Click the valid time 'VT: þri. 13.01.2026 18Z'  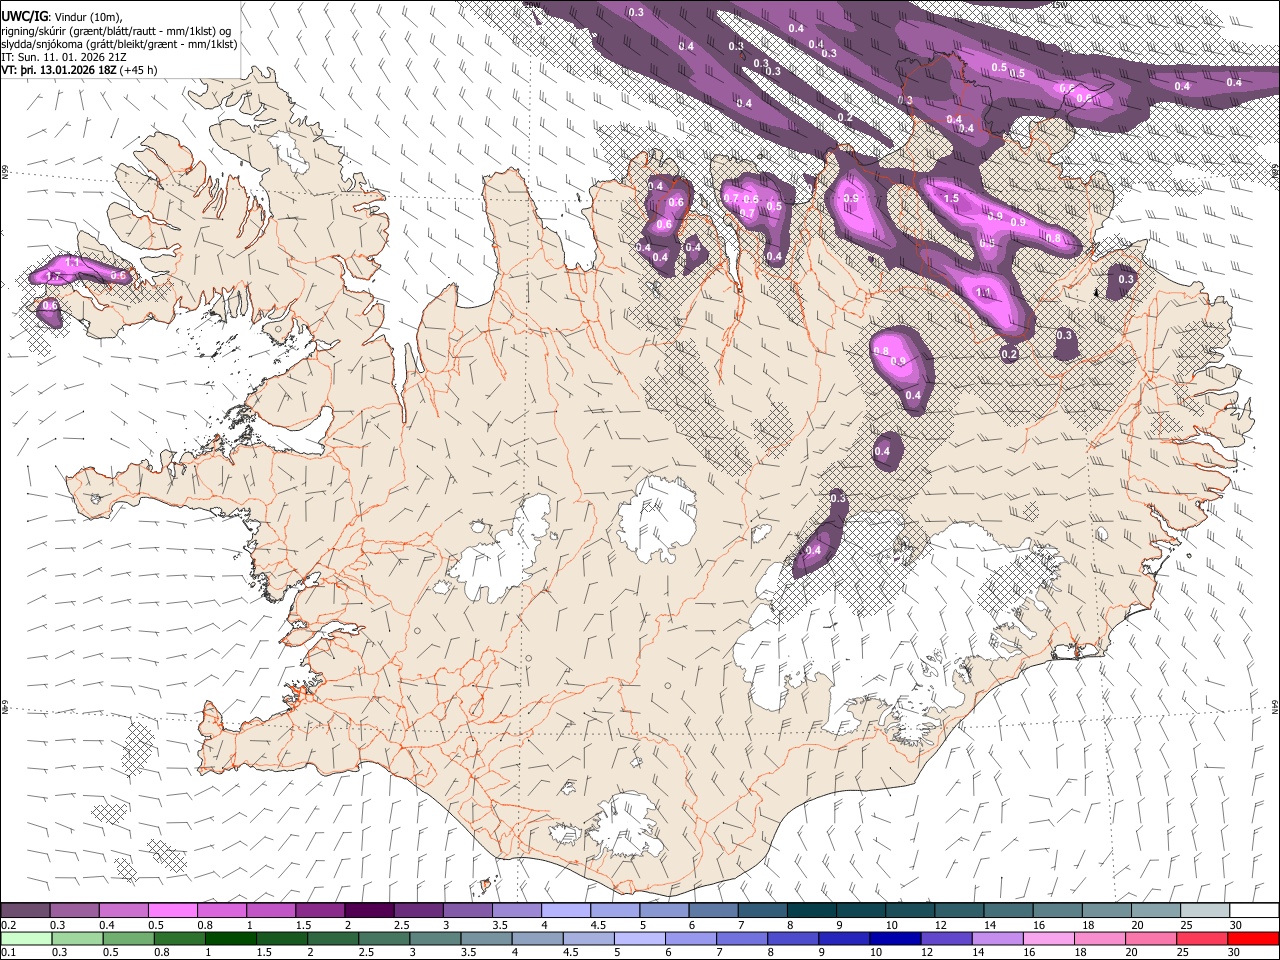pyautogui.click(x=59, y=70)
